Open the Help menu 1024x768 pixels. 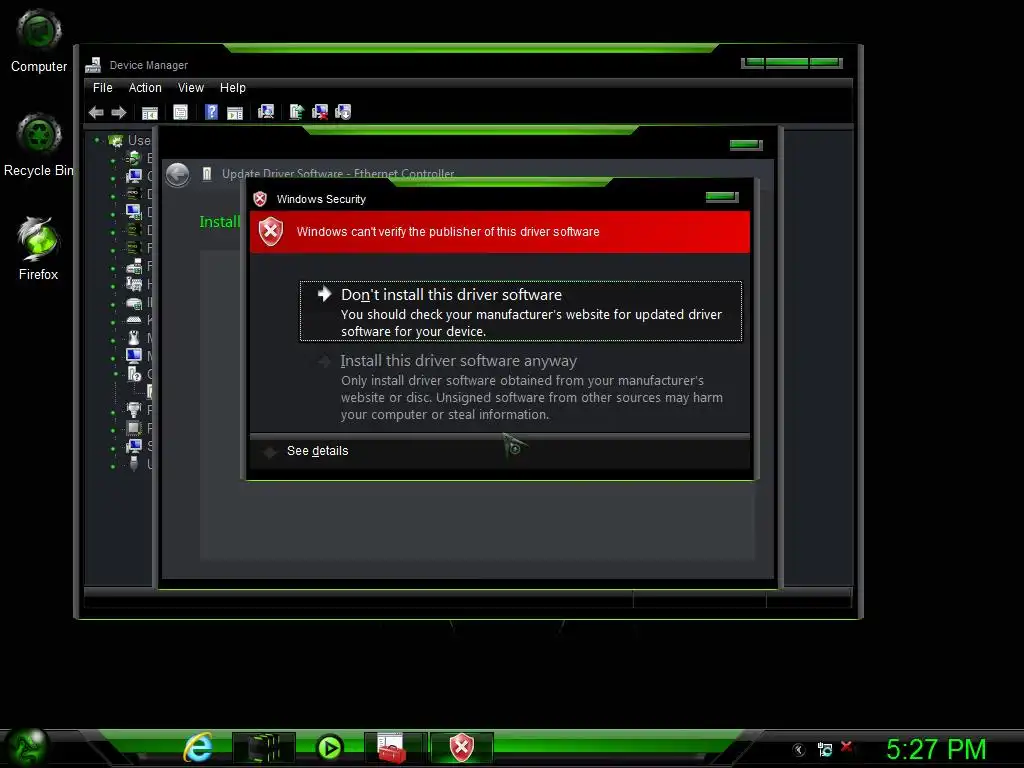click(x=232, y=88)
